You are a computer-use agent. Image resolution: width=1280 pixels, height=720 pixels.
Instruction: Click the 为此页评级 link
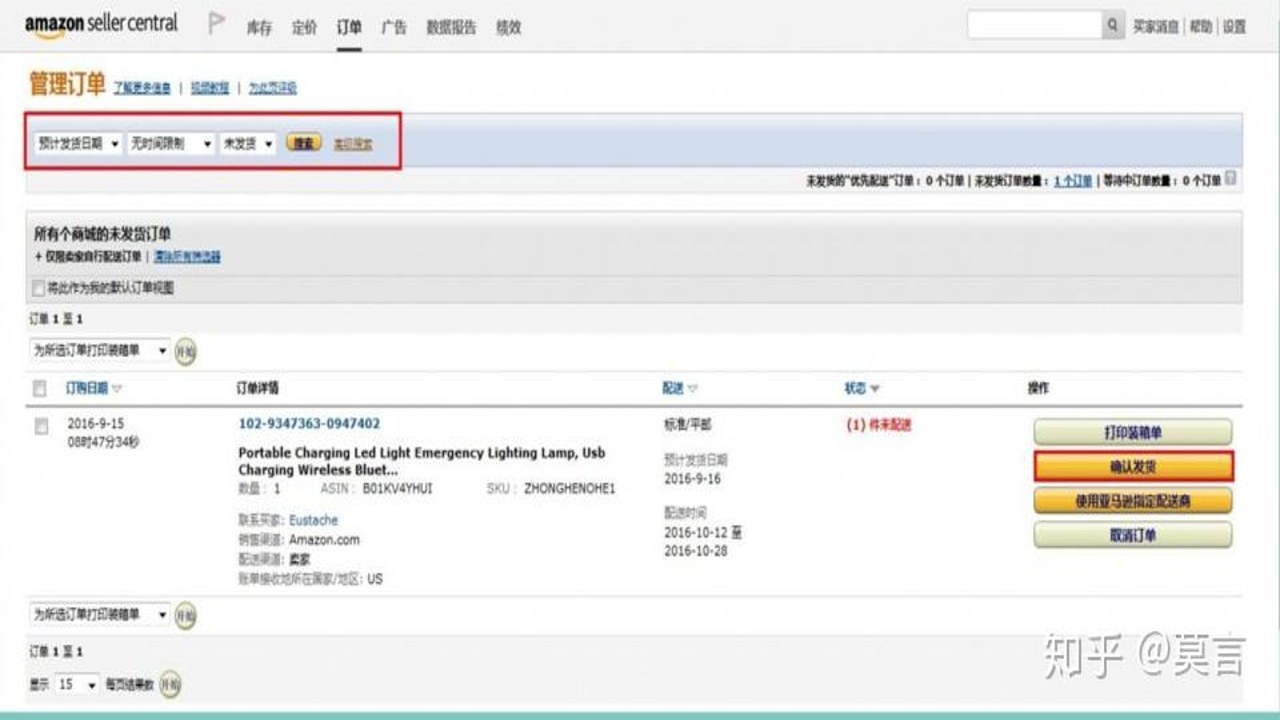click(x=273, y=88)
